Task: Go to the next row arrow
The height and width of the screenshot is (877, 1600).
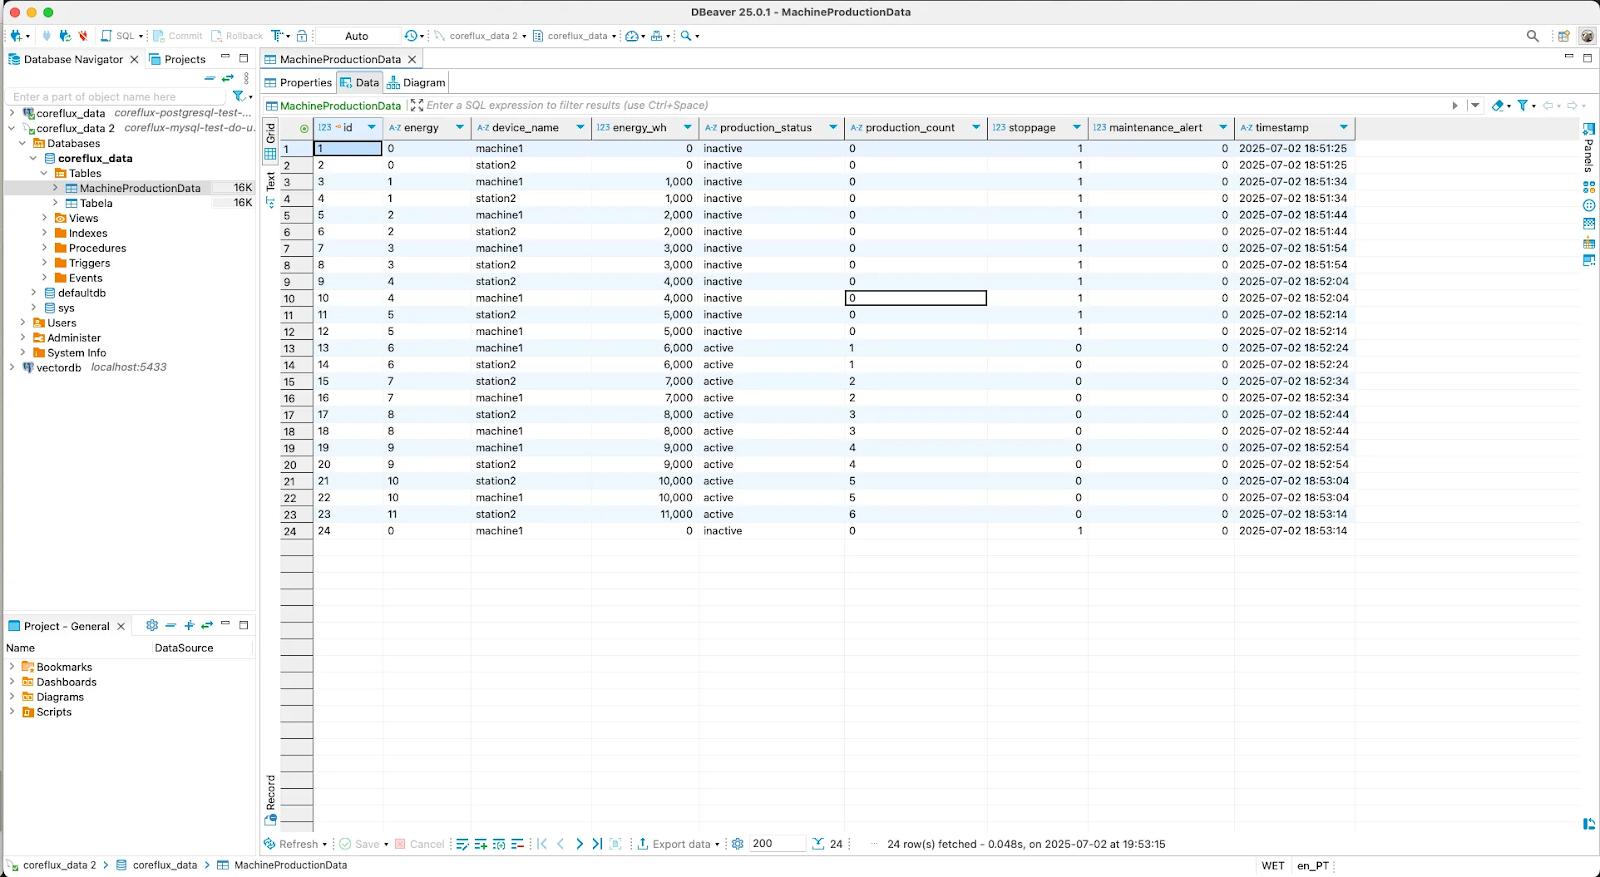Action: pyautogui.click(x=579, y=844)
